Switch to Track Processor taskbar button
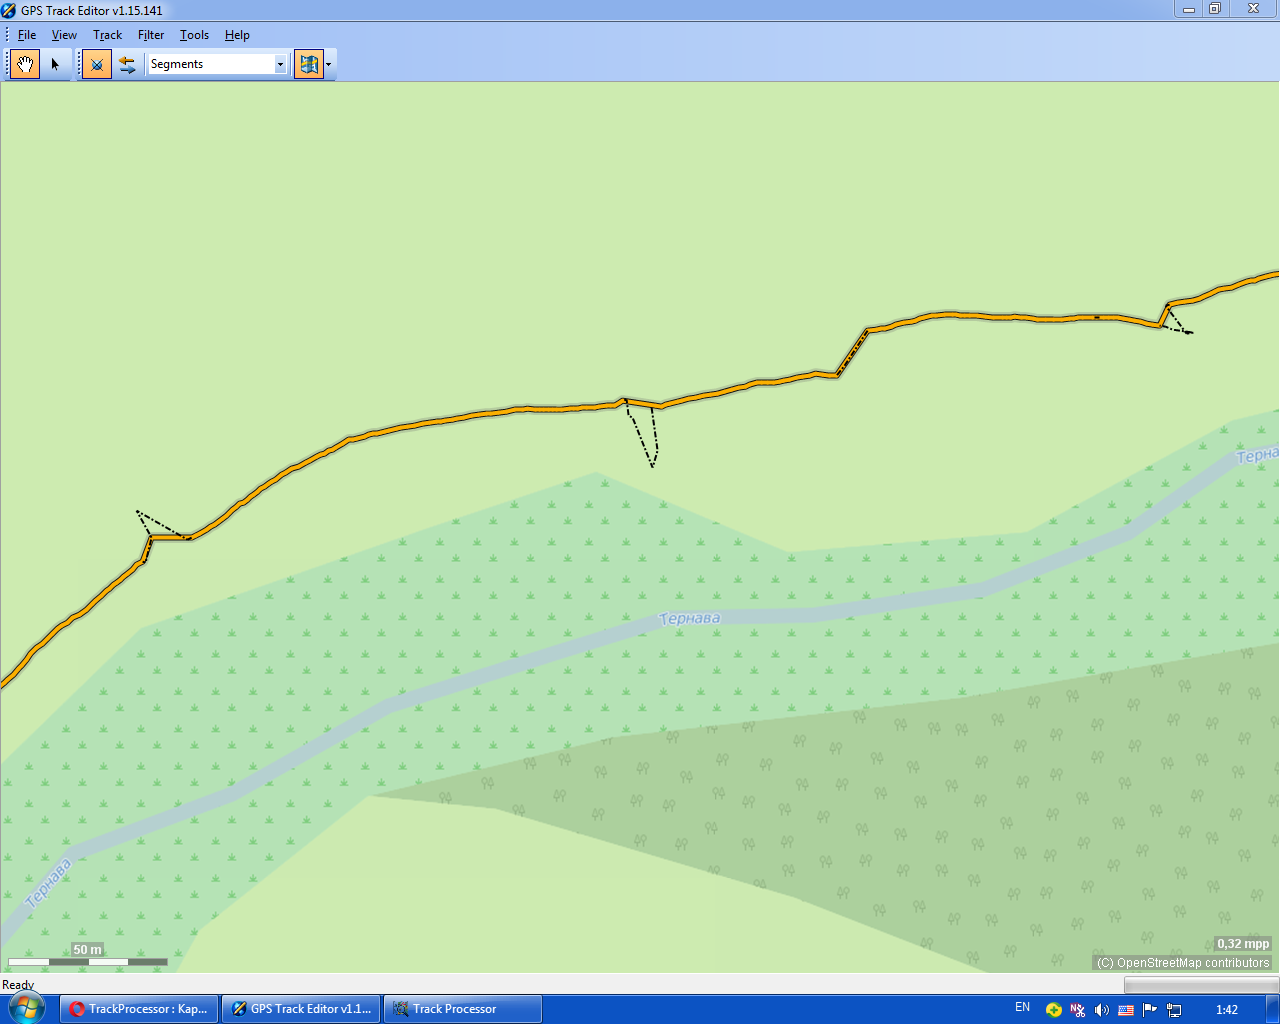 [x=462, y=1009]
